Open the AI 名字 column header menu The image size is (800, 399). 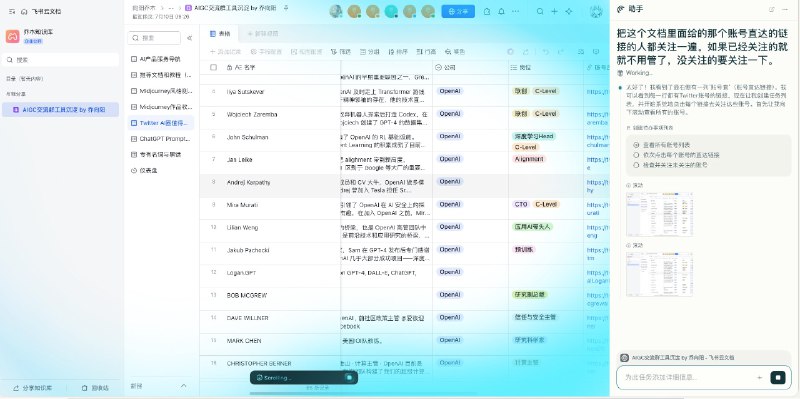[x=241, y=67]
